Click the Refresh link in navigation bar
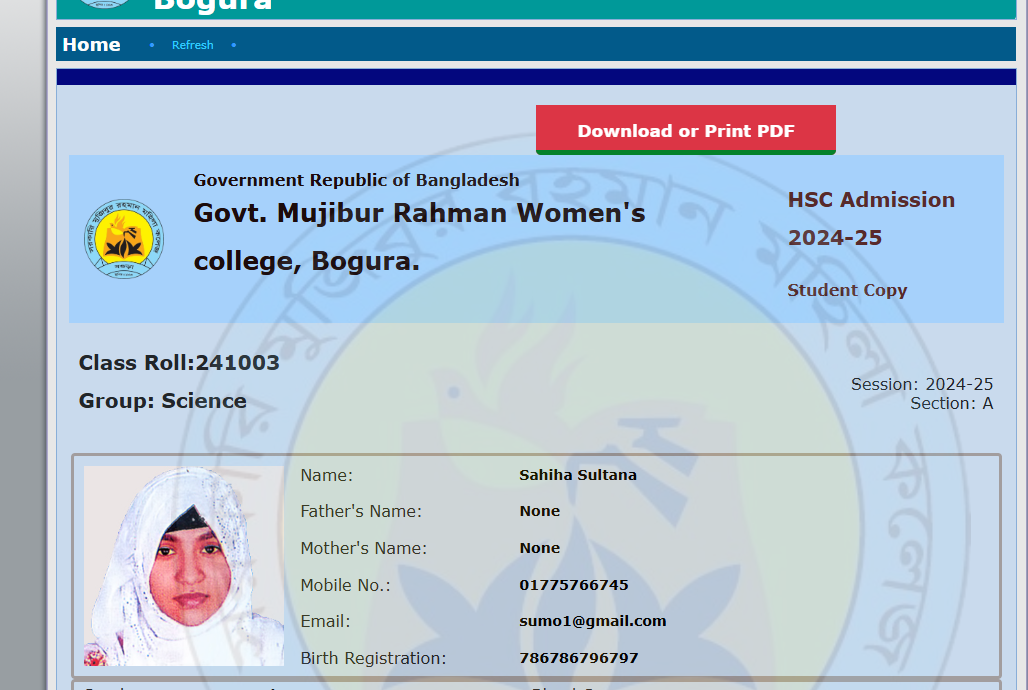Viewport: 1028px width, 690px height. (192, 45)
